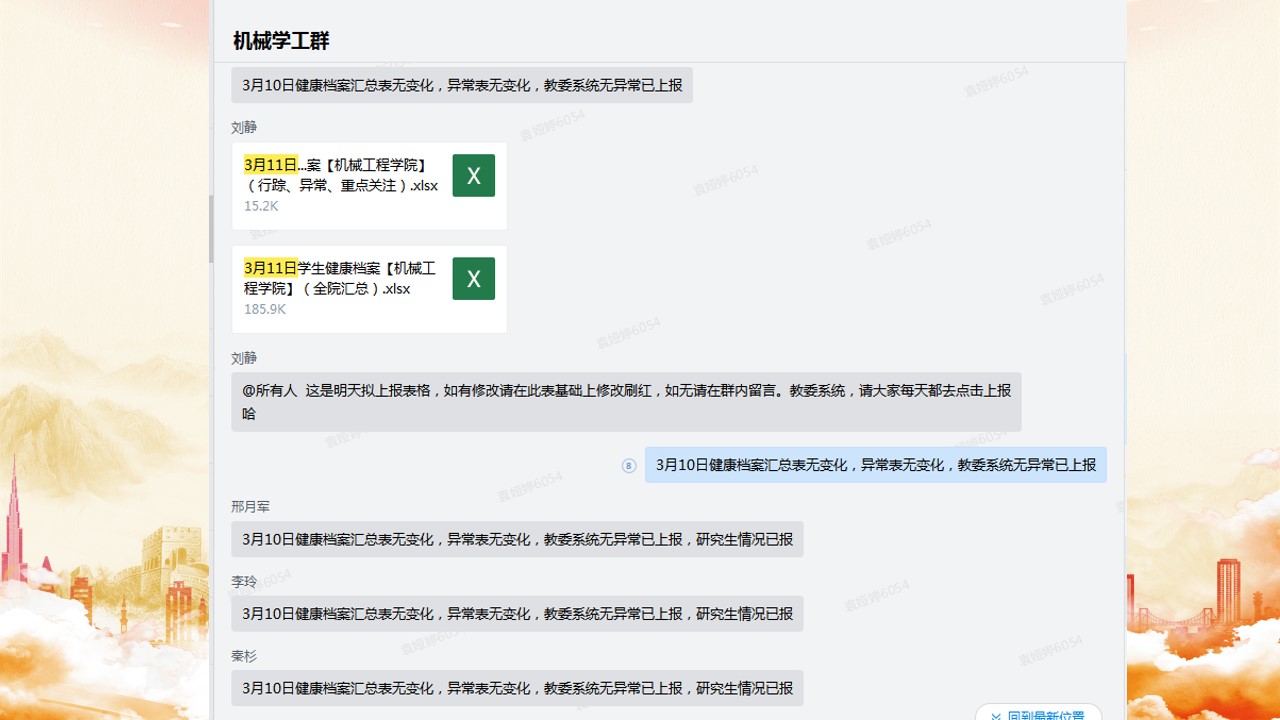This screenshot has width=1280, height=720.
Task: Click the file name text ending (全院汇总).xlsx
Action: [340, 279]
